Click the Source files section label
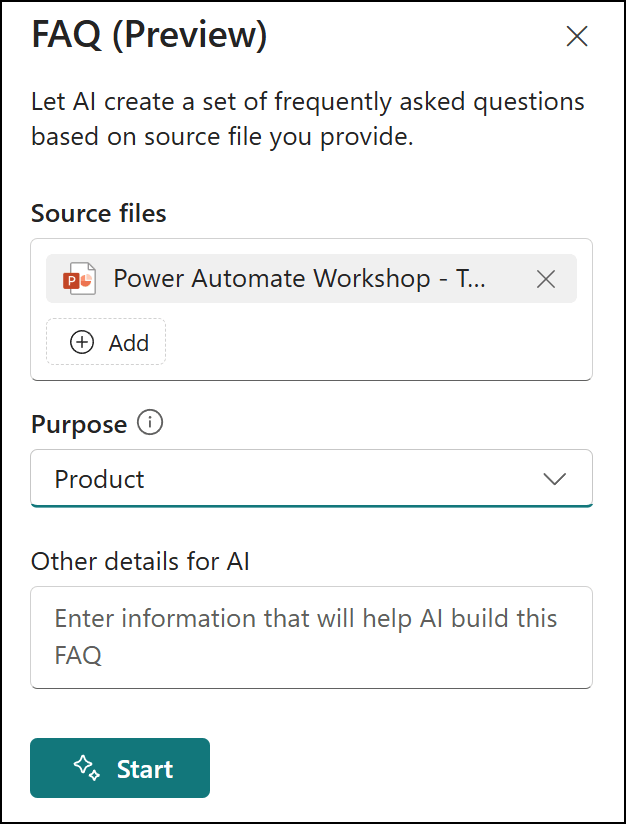Viewport: 626px width, 824px height. point(98,213)
